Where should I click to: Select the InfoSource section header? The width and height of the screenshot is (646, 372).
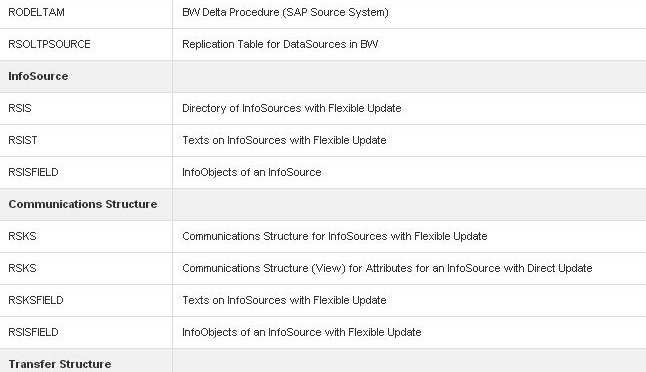coord(38,76)
